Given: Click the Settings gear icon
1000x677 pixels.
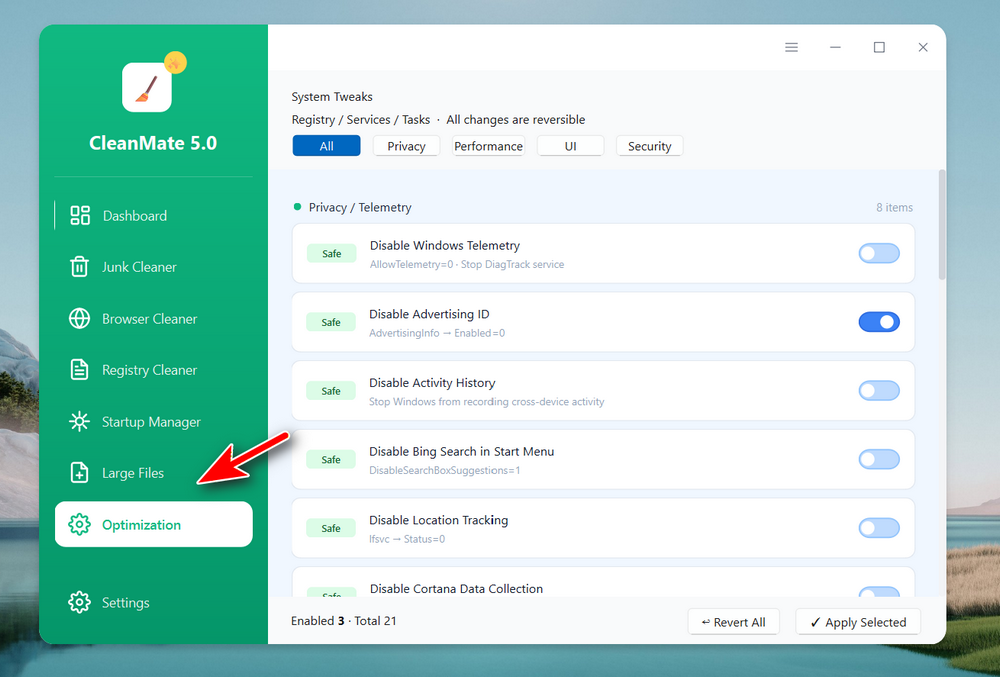Looking at the screenshot, I should pyautogui.click(x=80, y=603).
